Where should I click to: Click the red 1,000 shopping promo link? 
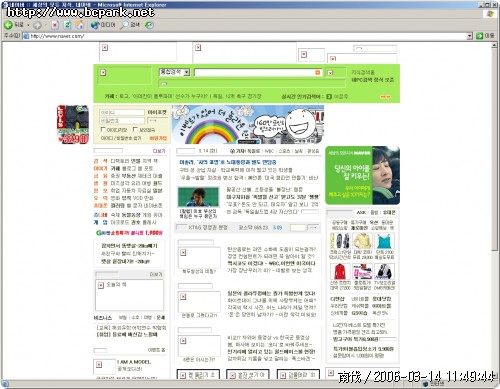(x=129, y=233)
